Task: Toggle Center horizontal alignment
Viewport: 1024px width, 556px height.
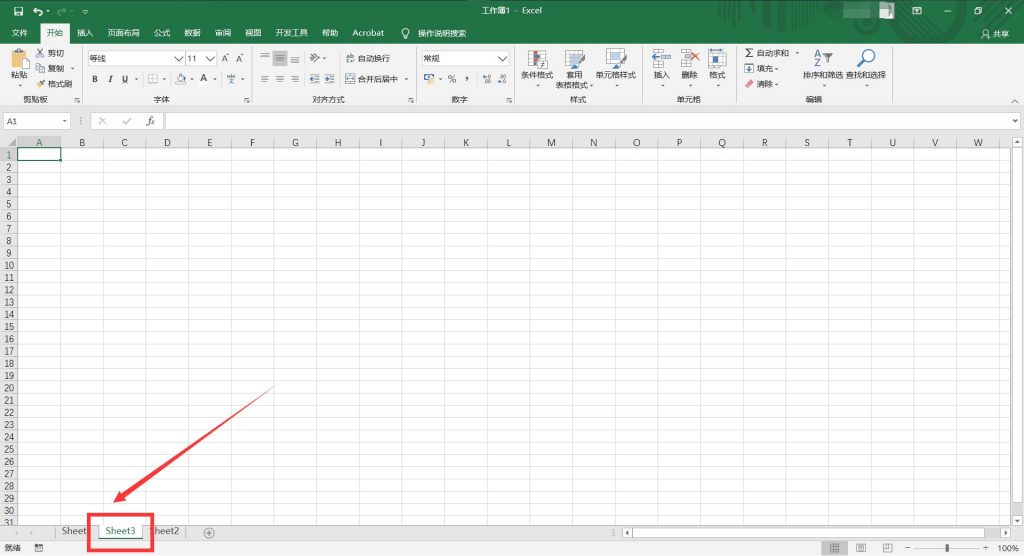Action: pos(280,79)
